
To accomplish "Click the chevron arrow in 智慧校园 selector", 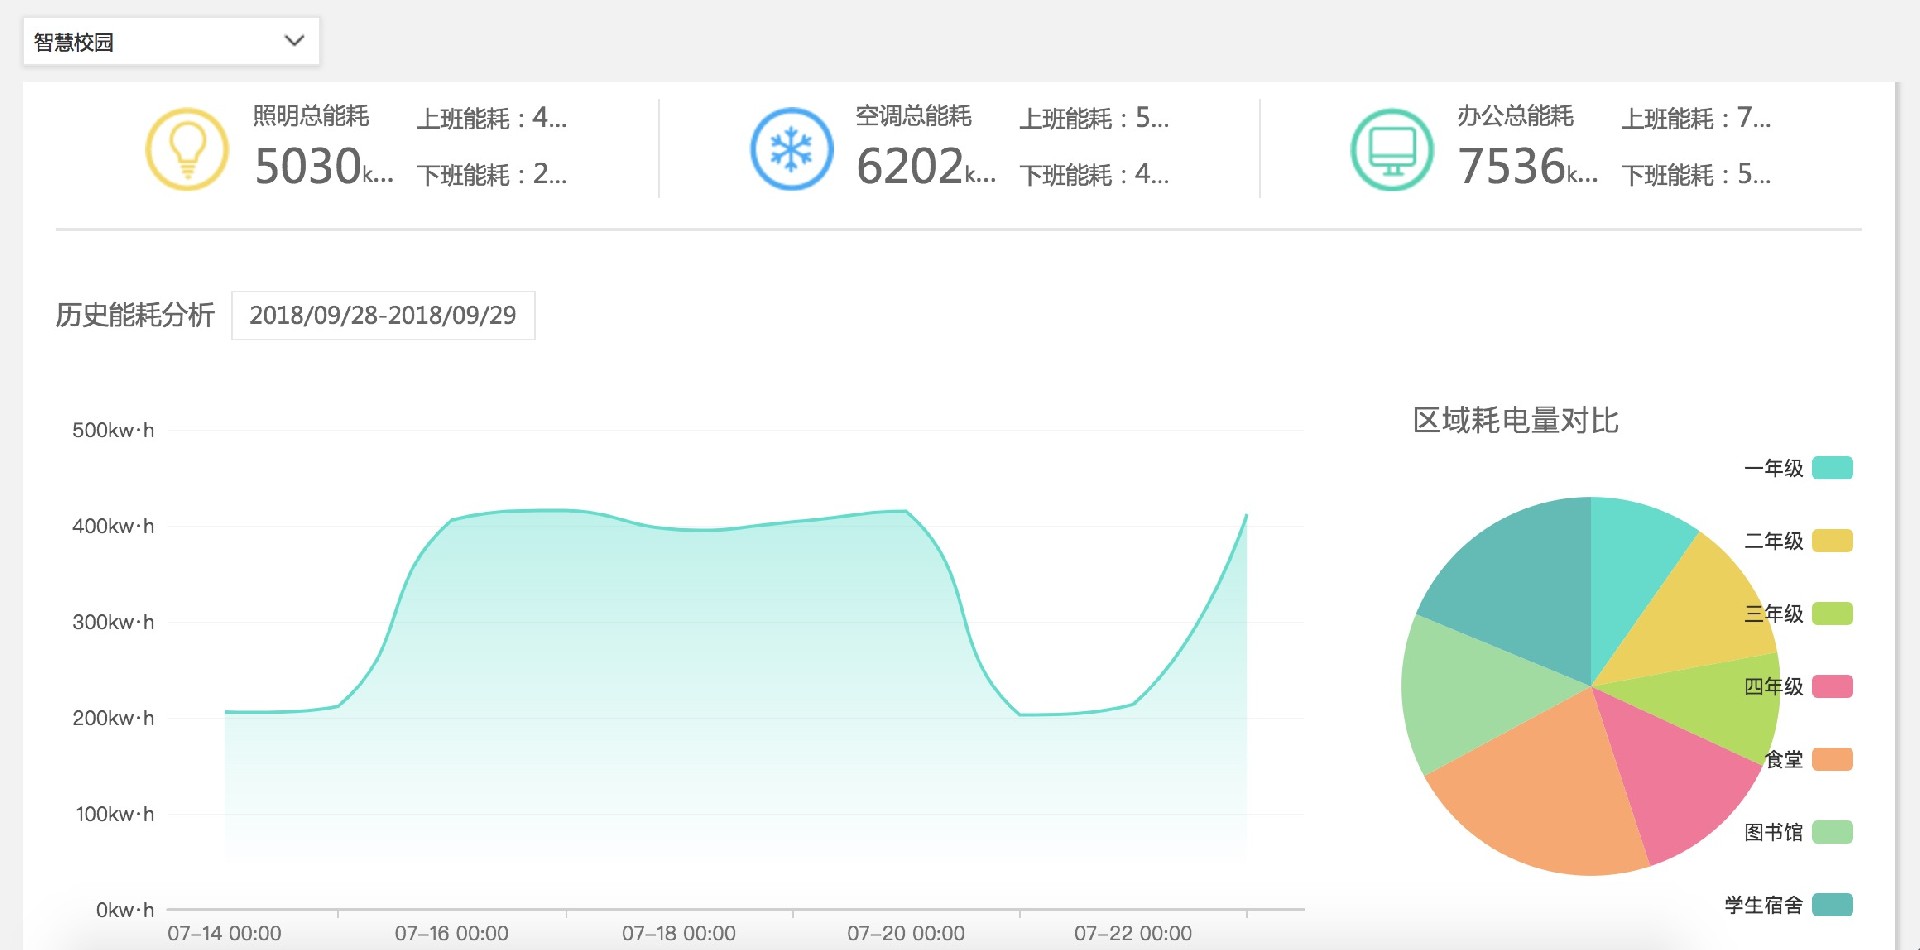I will click(294, 41).
